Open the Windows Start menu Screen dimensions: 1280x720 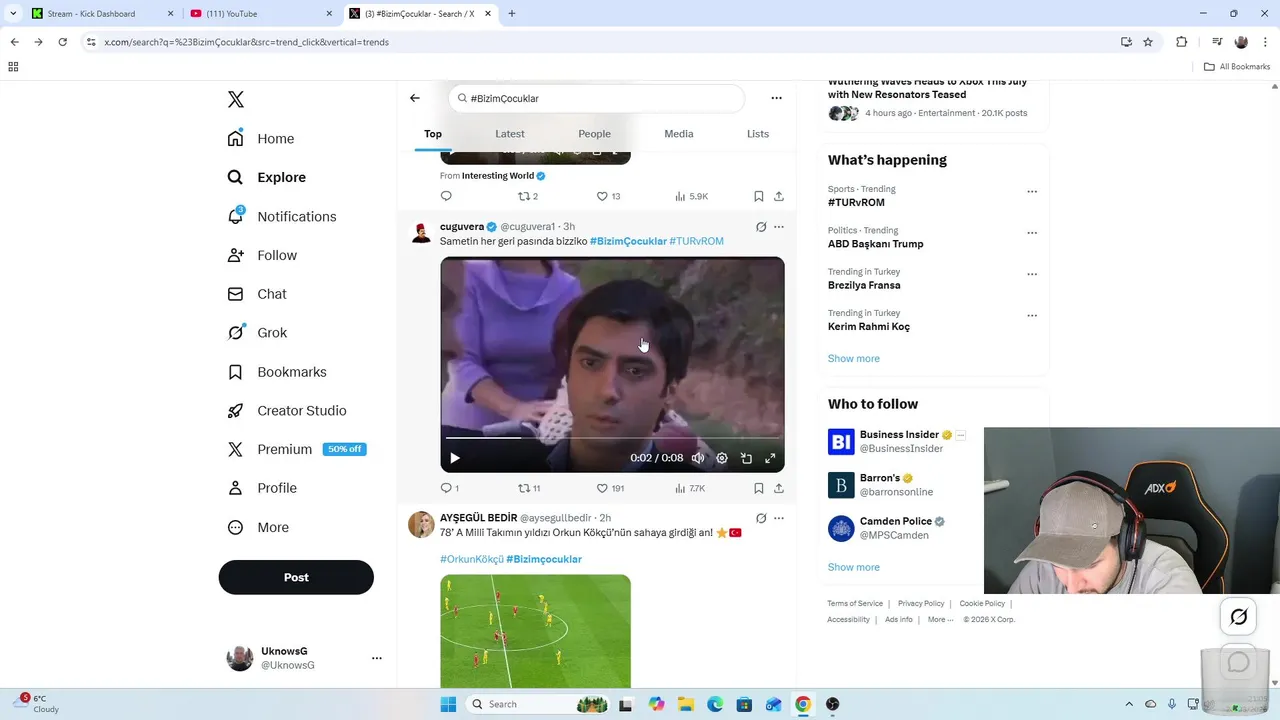point(448,704)
